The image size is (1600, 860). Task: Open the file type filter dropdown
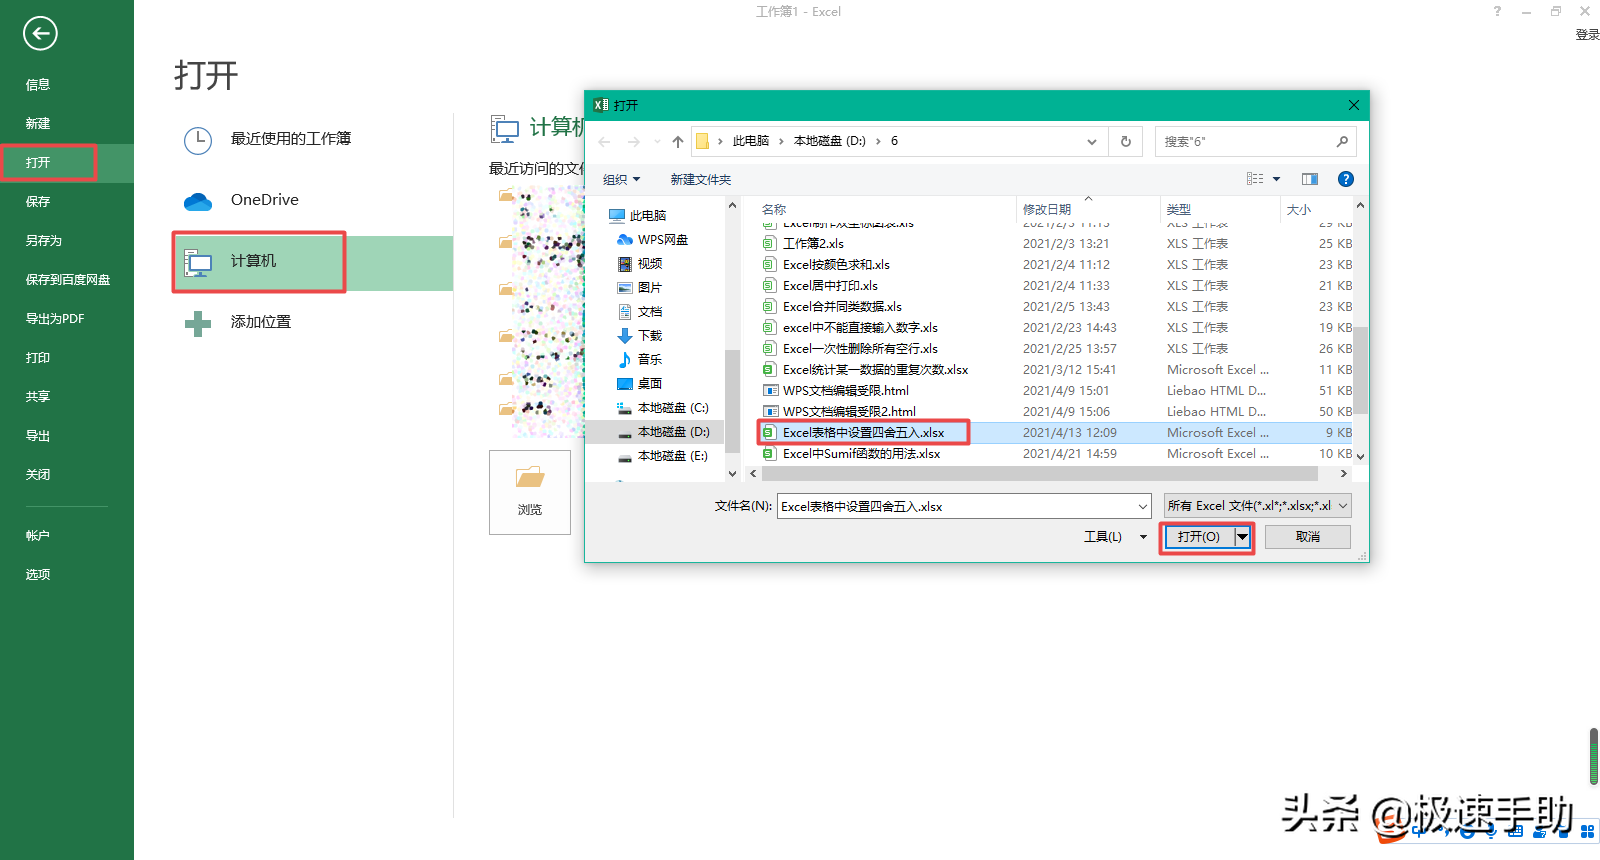[x=1258, y=506]
